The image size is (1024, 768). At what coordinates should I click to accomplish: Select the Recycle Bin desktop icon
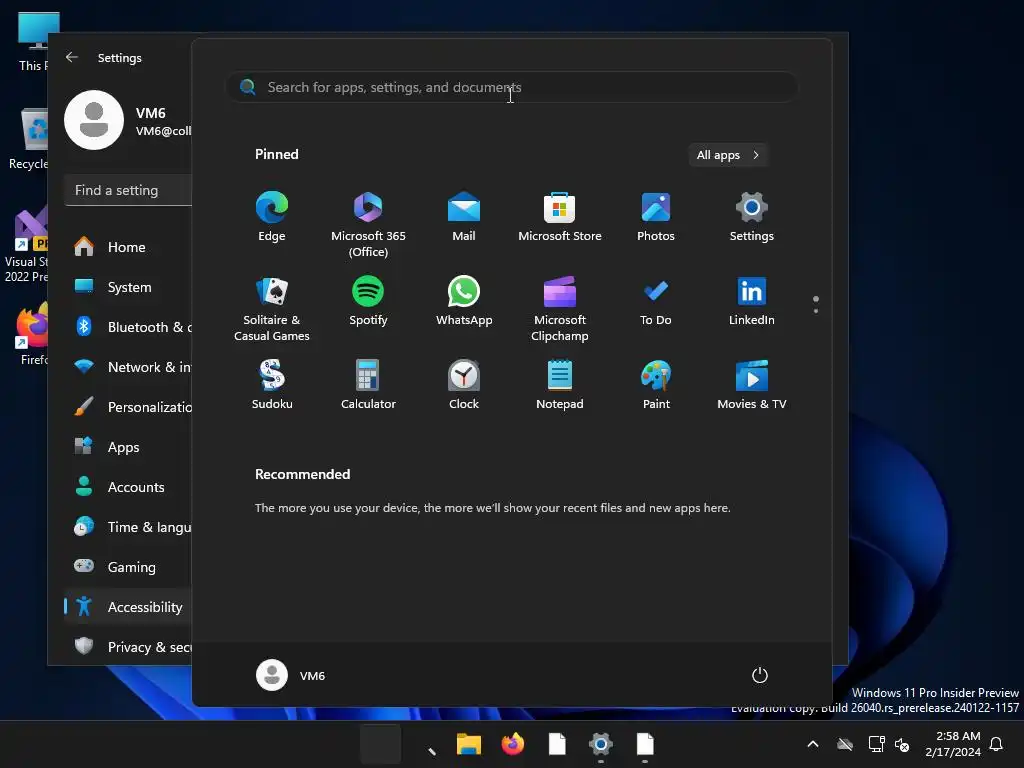pyautogui.click(x=27, y=139)
